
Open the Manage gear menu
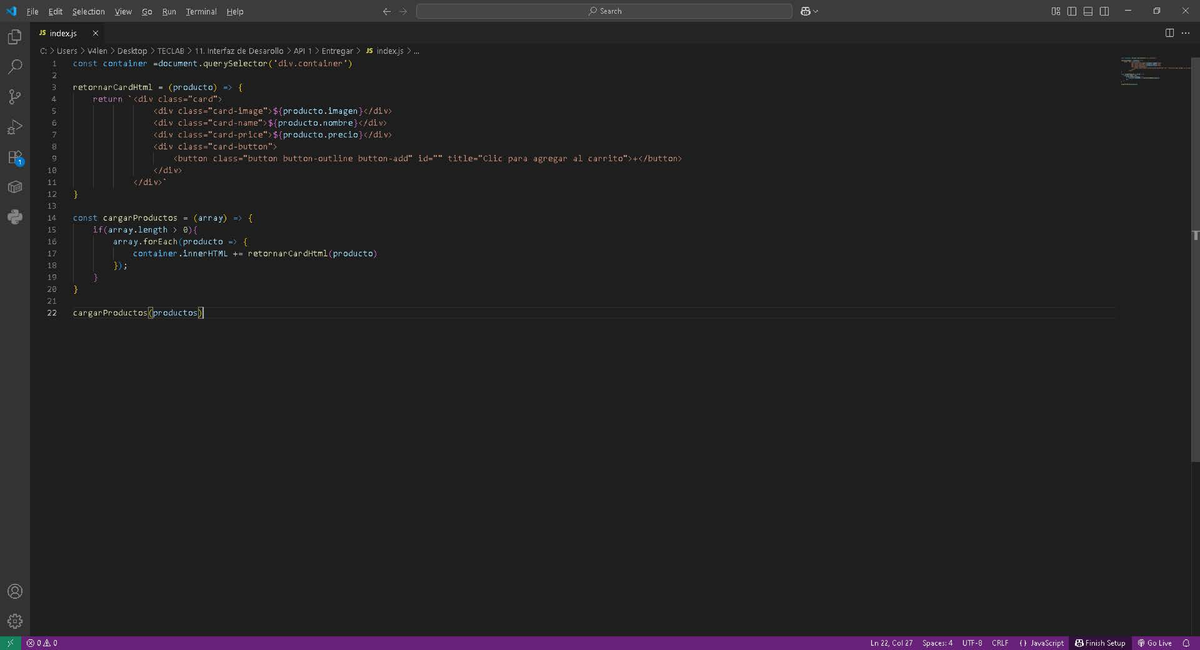(x=15, y=621)
